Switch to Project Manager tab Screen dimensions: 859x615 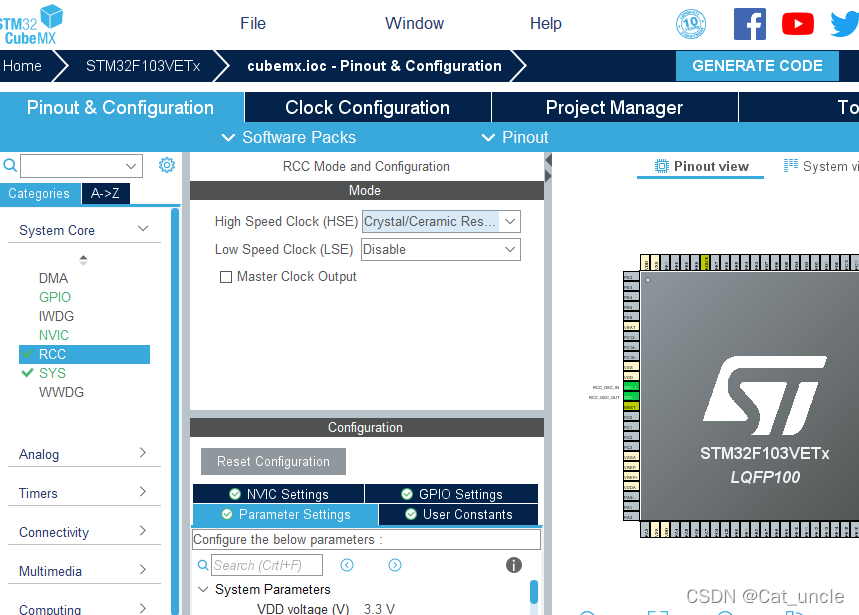click(x=615, y=107)
